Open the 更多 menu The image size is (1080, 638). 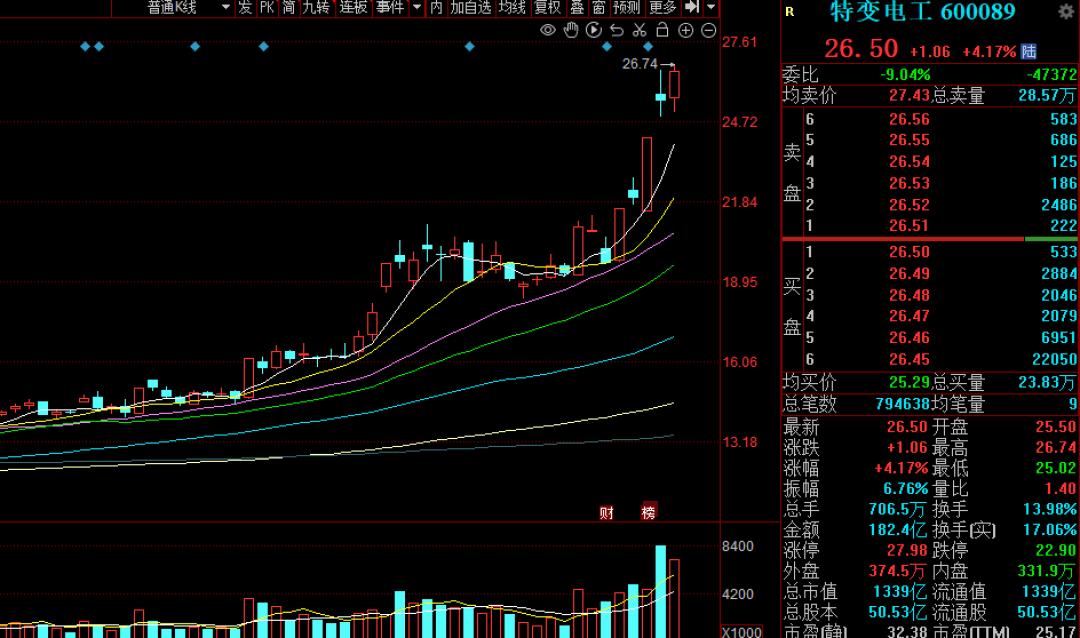(662, 7)
